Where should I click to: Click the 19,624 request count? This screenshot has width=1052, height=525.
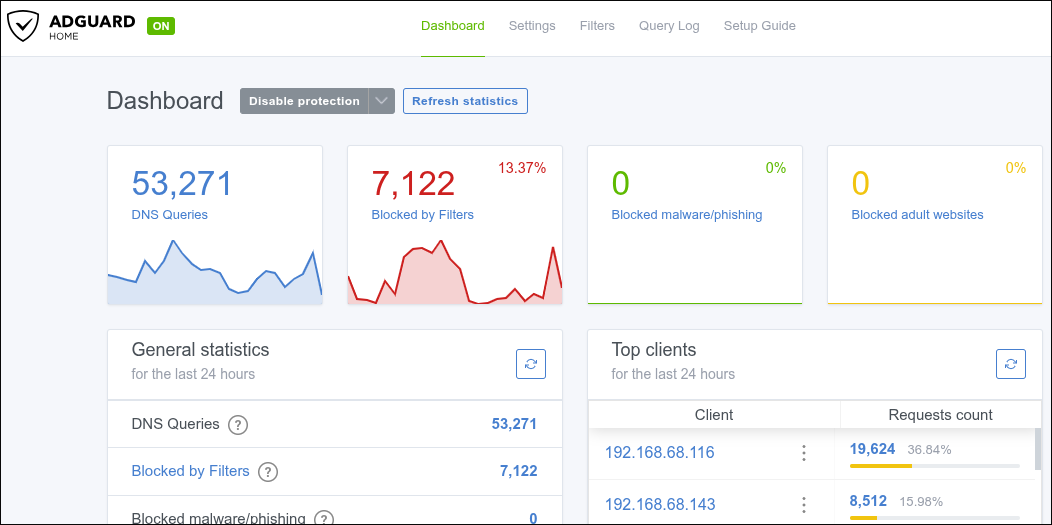[872, 449]
